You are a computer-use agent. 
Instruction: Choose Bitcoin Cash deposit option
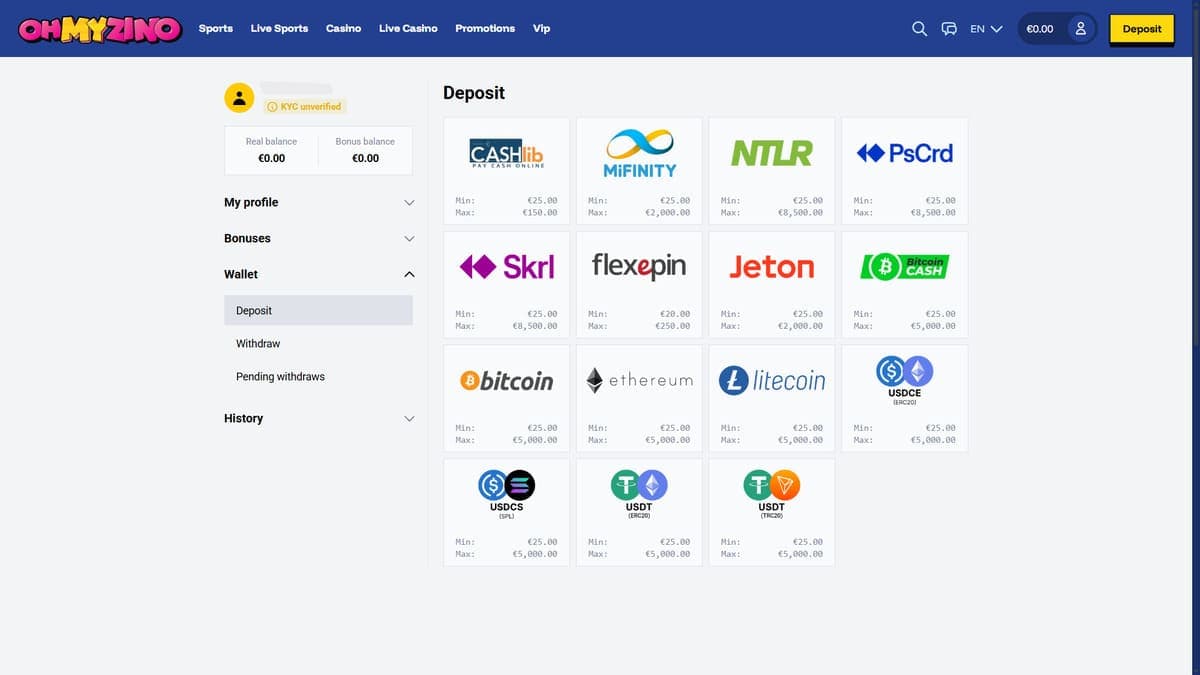coord(905,284)
